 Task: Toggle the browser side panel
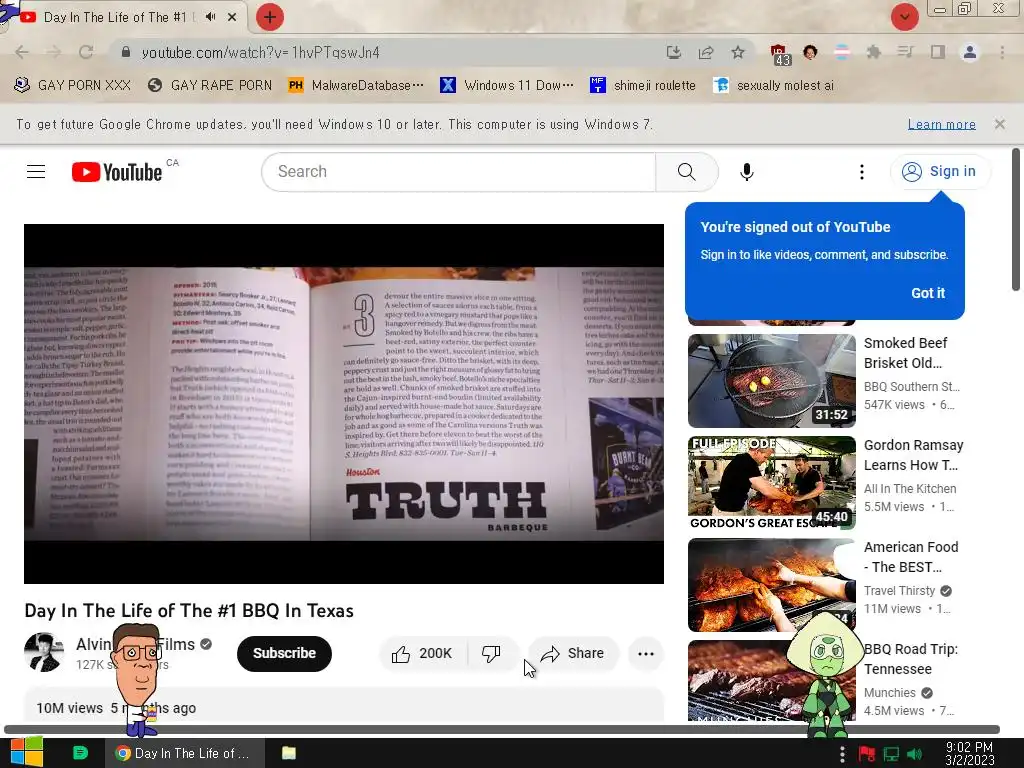(x=938, y=52)
